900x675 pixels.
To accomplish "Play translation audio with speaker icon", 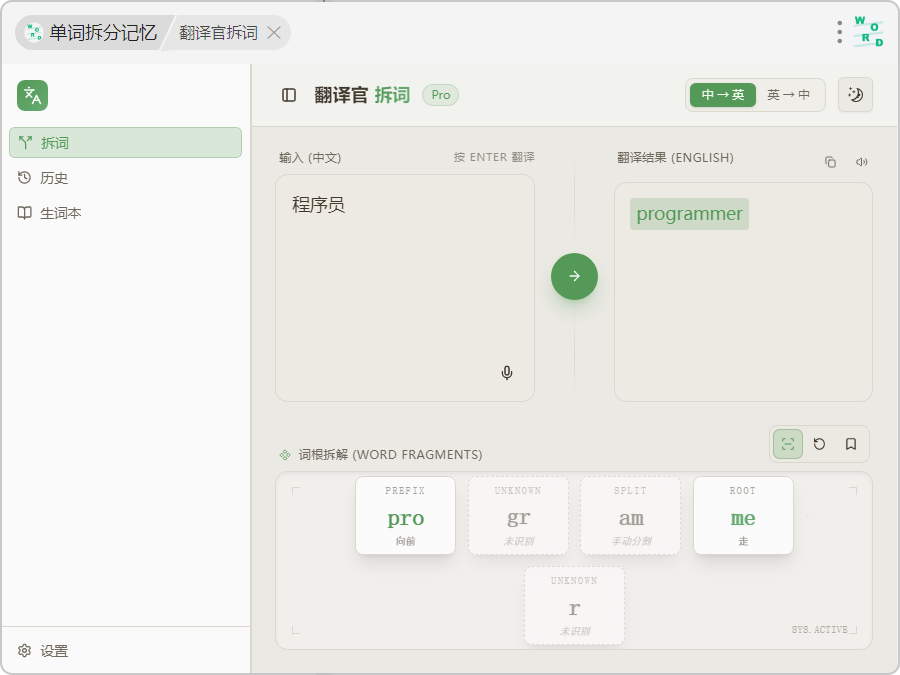I will pos(861,162).
